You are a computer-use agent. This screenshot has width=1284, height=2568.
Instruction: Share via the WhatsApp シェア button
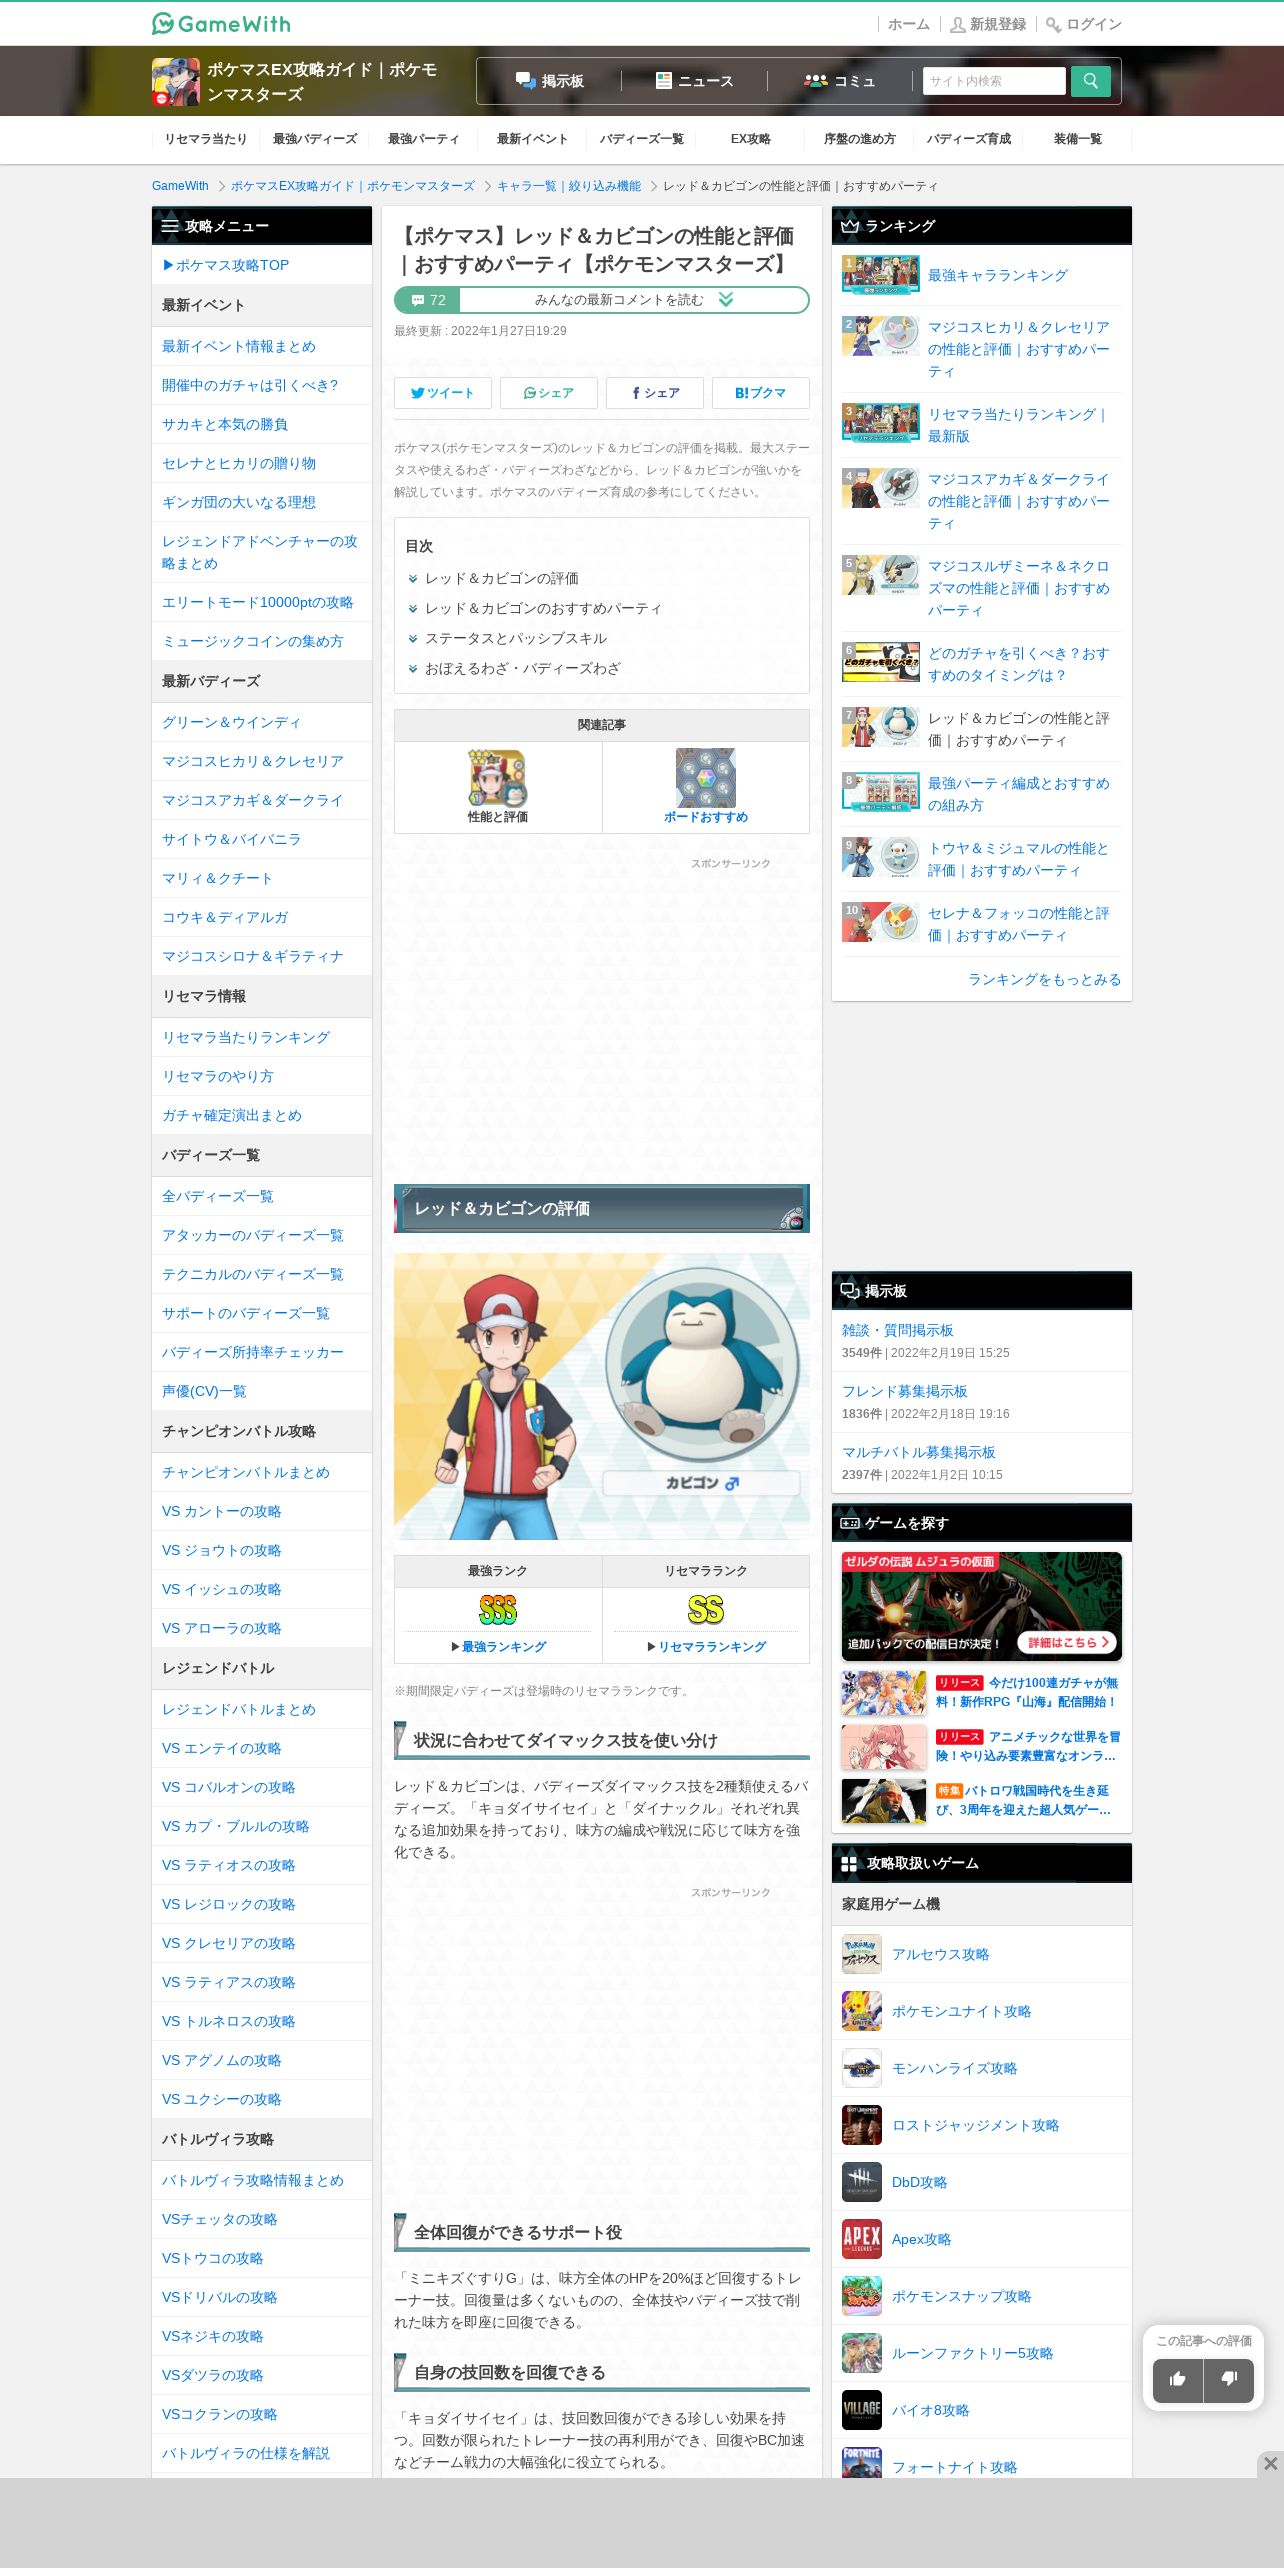tap(549, 393)
